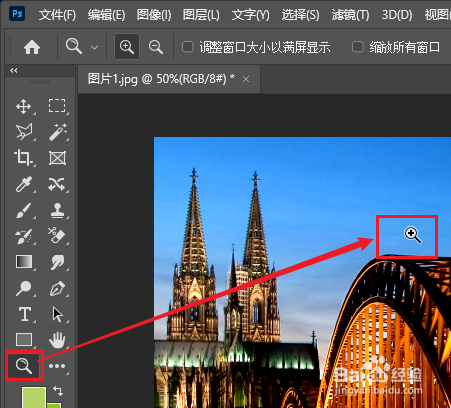The height and width of the screenshot is (408, 451).
Task: Open the 文件(F) menu
Action: (57, 15)
